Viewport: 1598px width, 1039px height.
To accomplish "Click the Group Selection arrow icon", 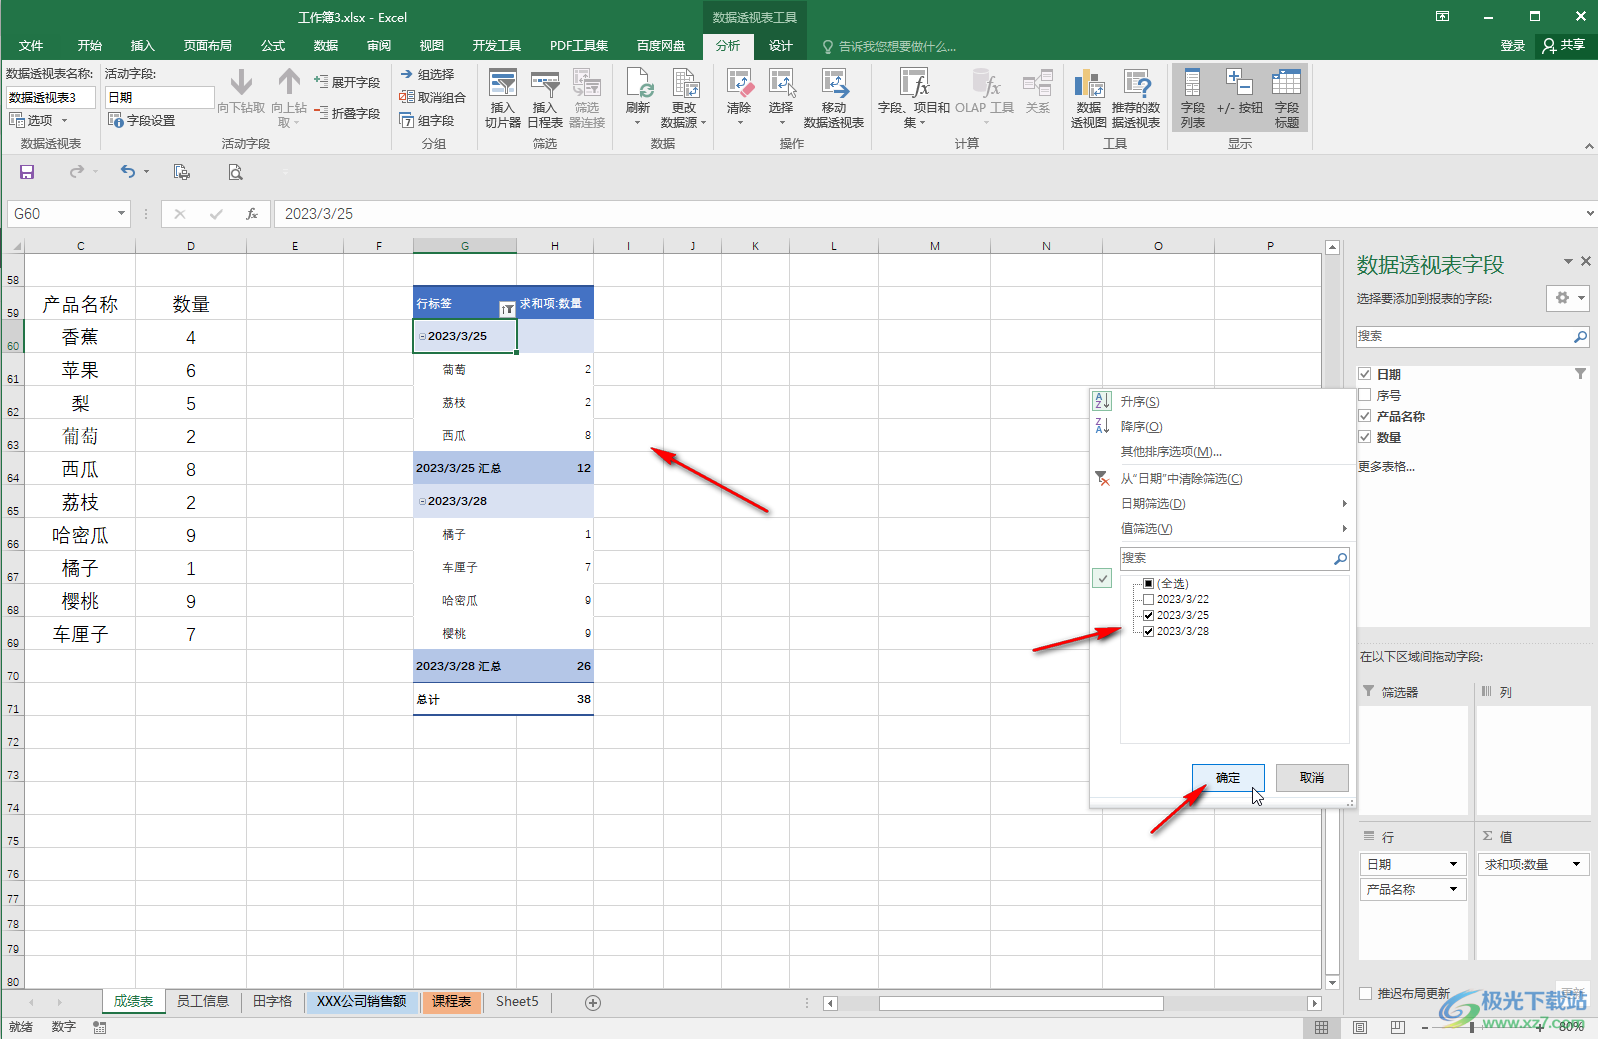I will 407,74.
